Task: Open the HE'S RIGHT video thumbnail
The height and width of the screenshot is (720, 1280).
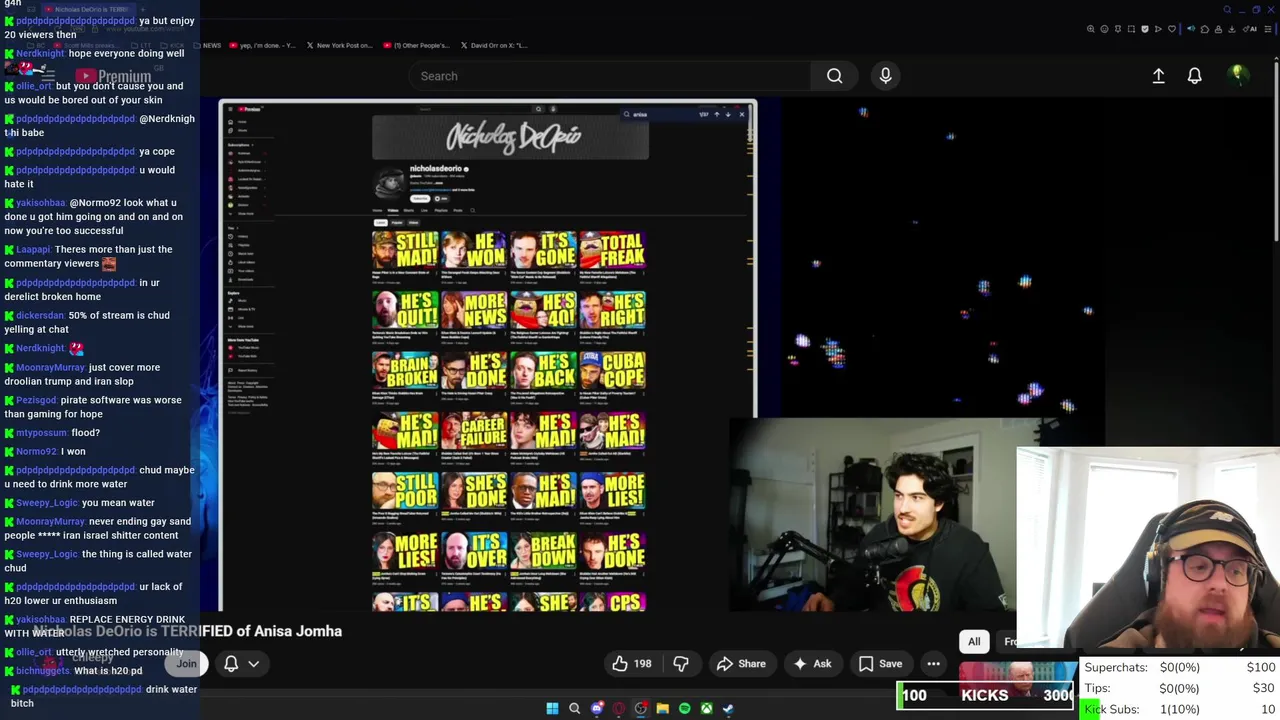Action: coord(612,310)
